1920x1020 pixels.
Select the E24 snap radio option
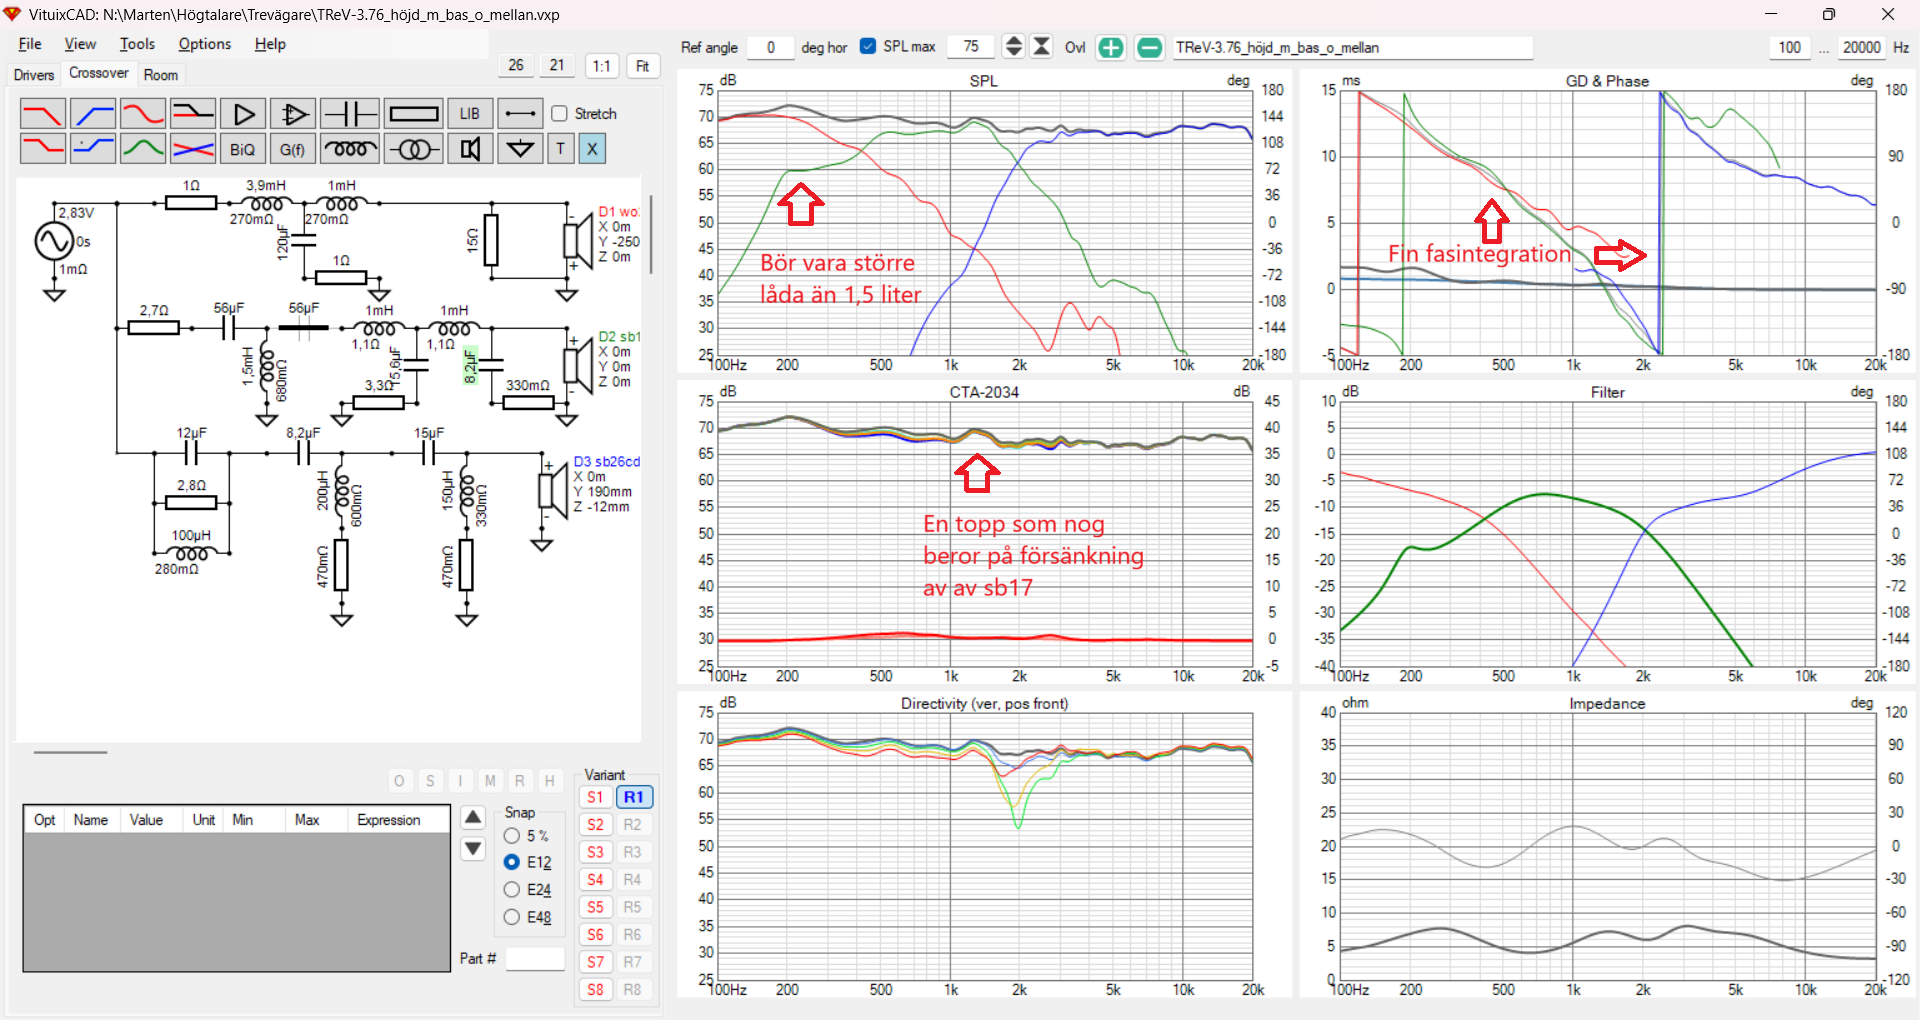(512, 889)
